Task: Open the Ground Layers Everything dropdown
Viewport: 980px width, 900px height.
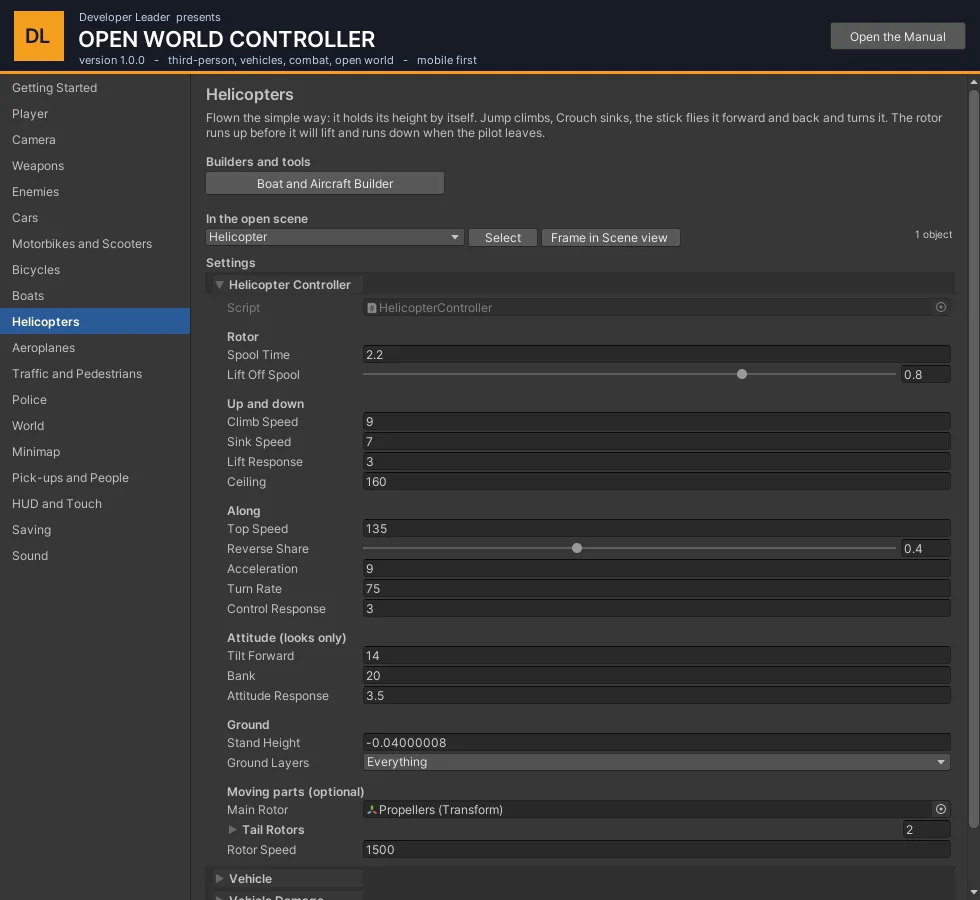Action: coord(656,762)
